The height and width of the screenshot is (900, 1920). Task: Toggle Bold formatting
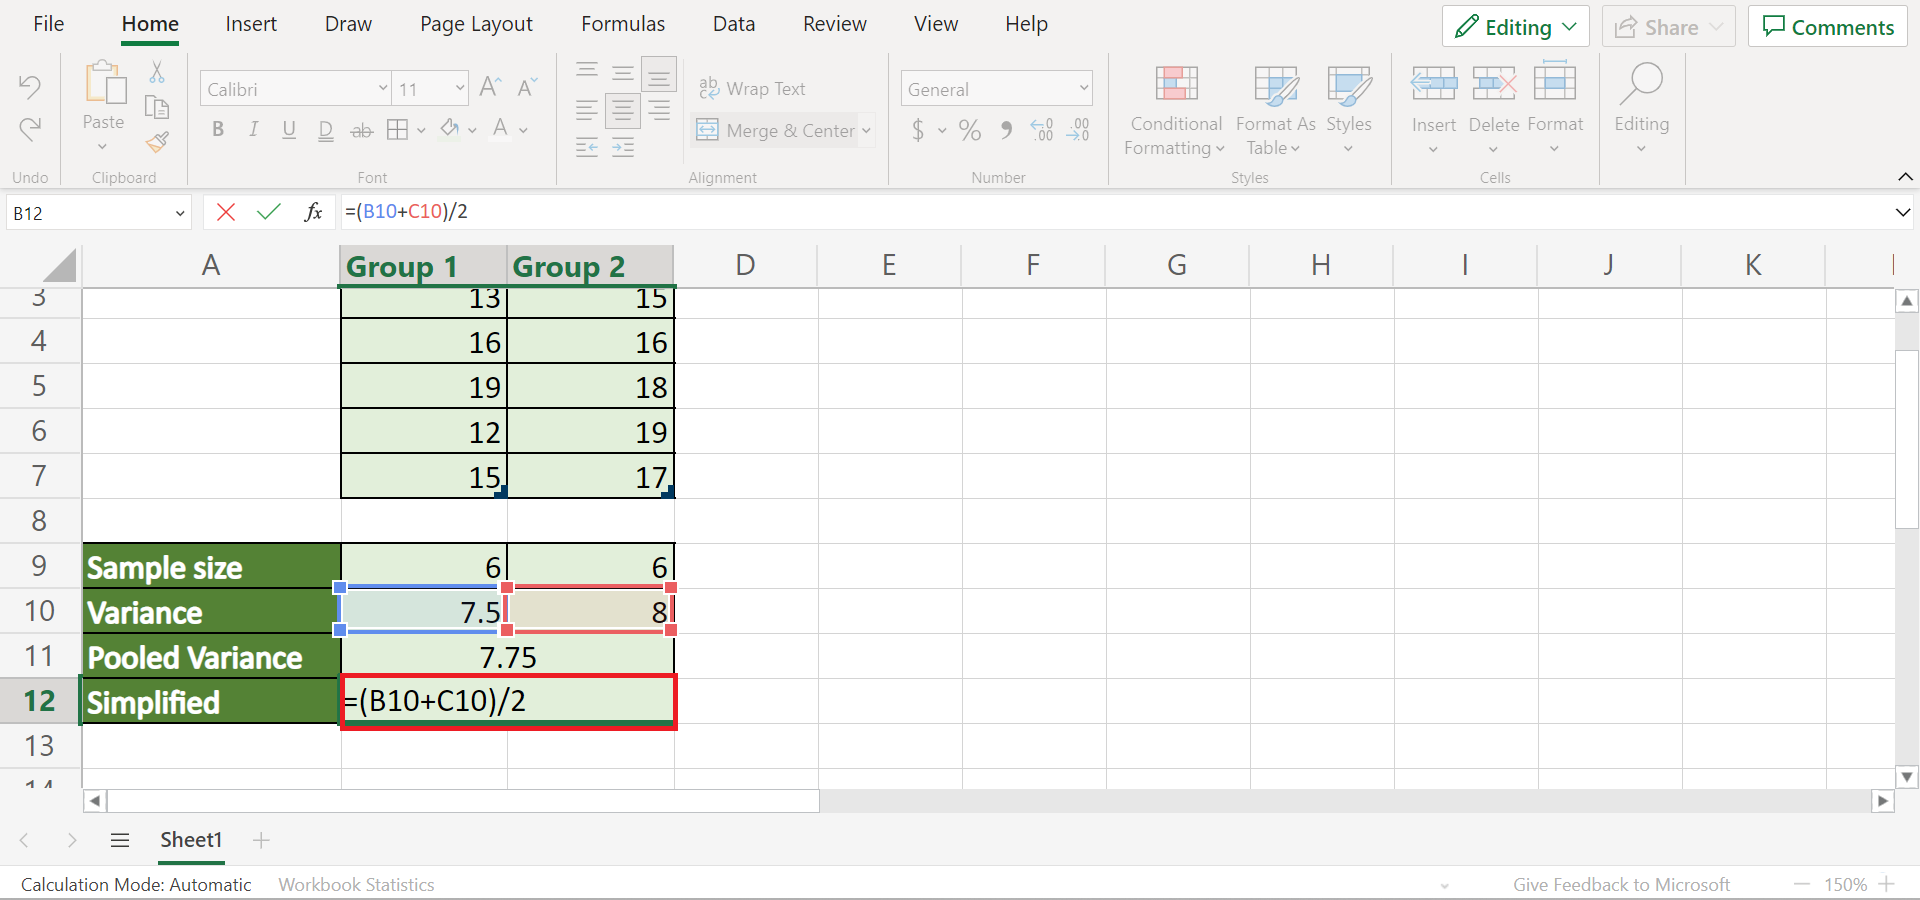click(x=218, y=129)
